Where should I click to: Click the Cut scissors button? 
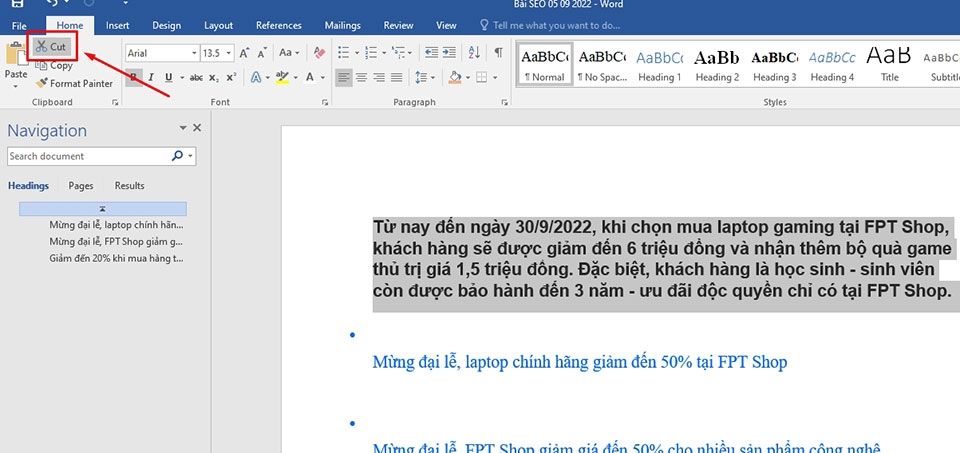click(50, 47)
